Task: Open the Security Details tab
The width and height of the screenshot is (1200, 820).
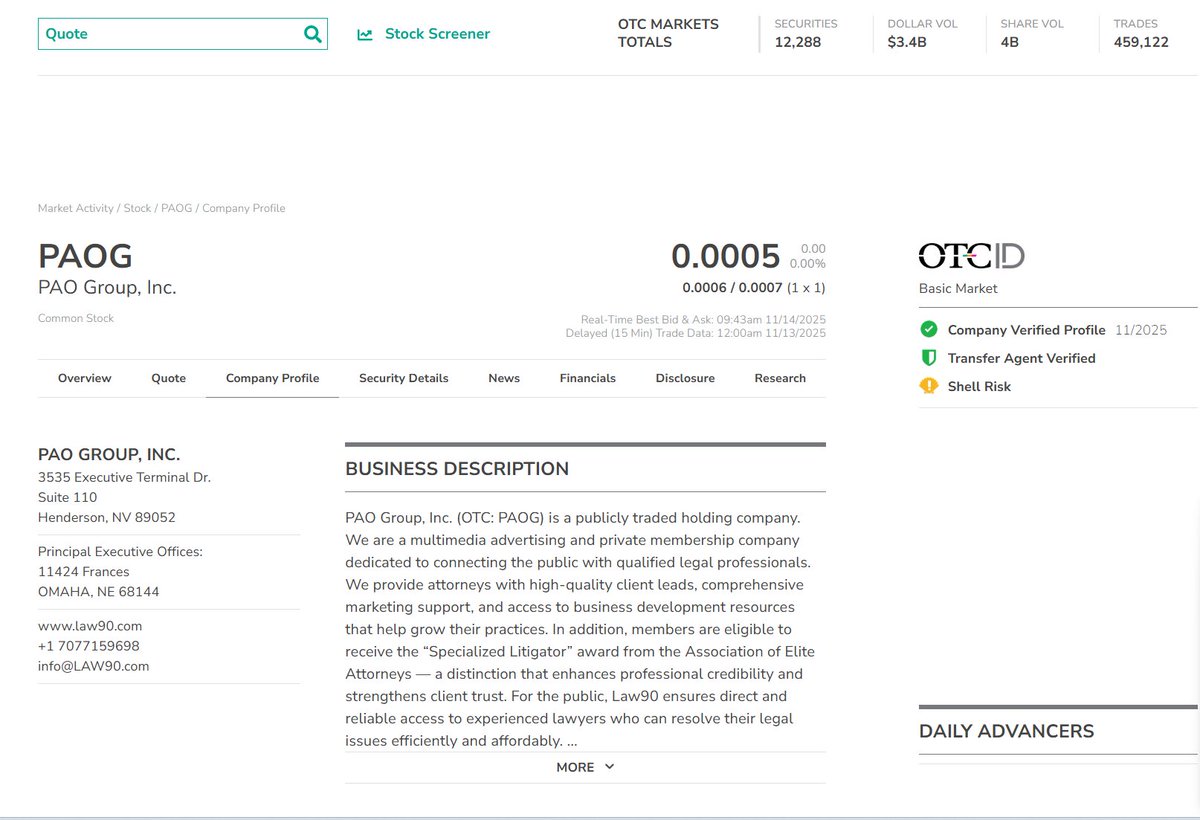Action: point(404,378)
